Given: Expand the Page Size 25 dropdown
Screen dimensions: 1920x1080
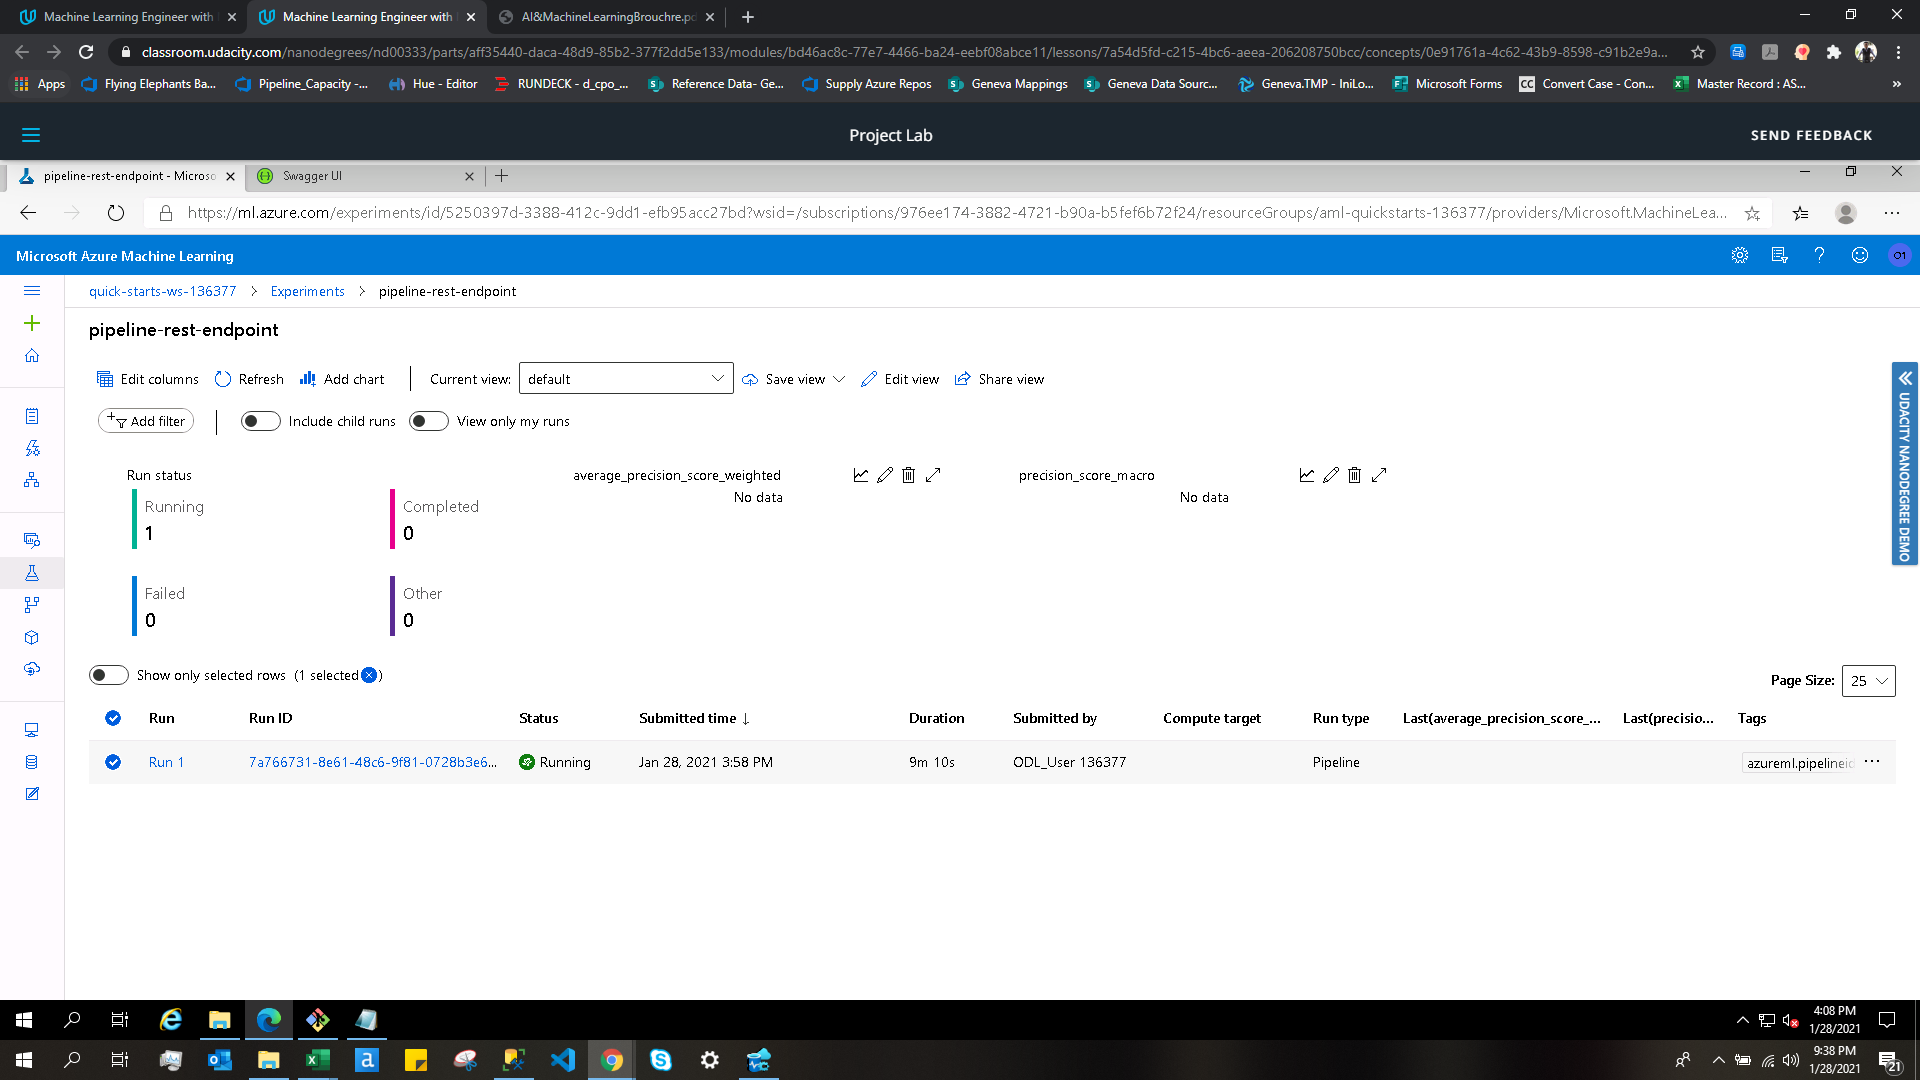Looking at the screenshot, I should tap(1868, 681).
